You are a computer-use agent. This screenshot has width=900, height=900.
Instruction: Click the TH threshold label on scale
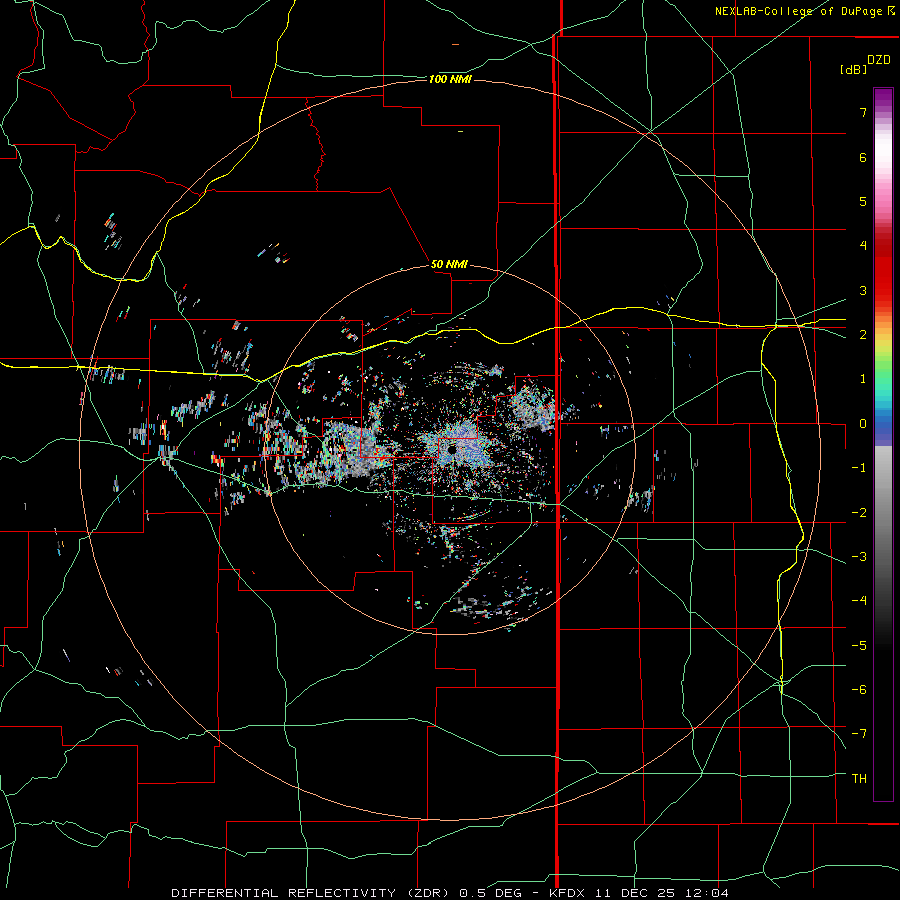(859, 779)
